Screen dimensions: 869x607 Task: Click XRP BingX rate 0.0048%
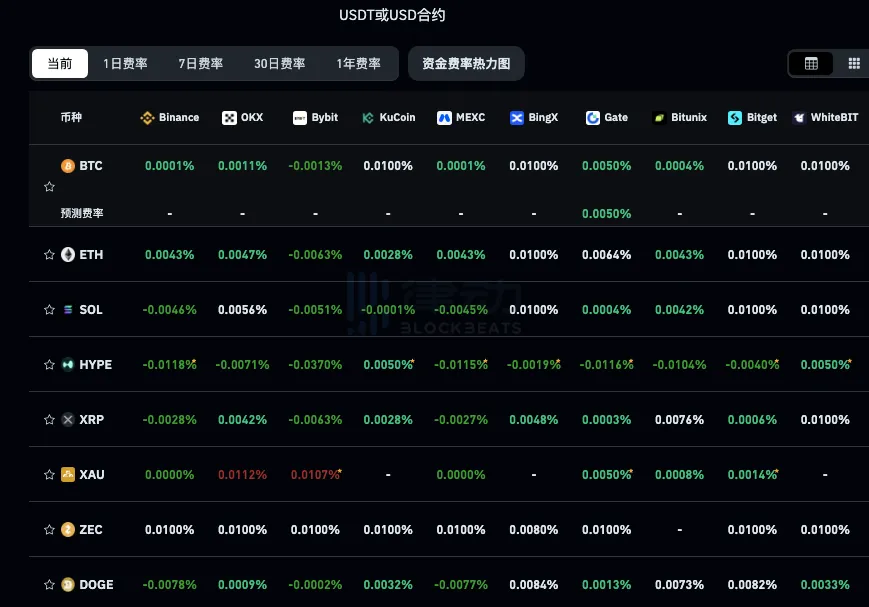point(534,419)
